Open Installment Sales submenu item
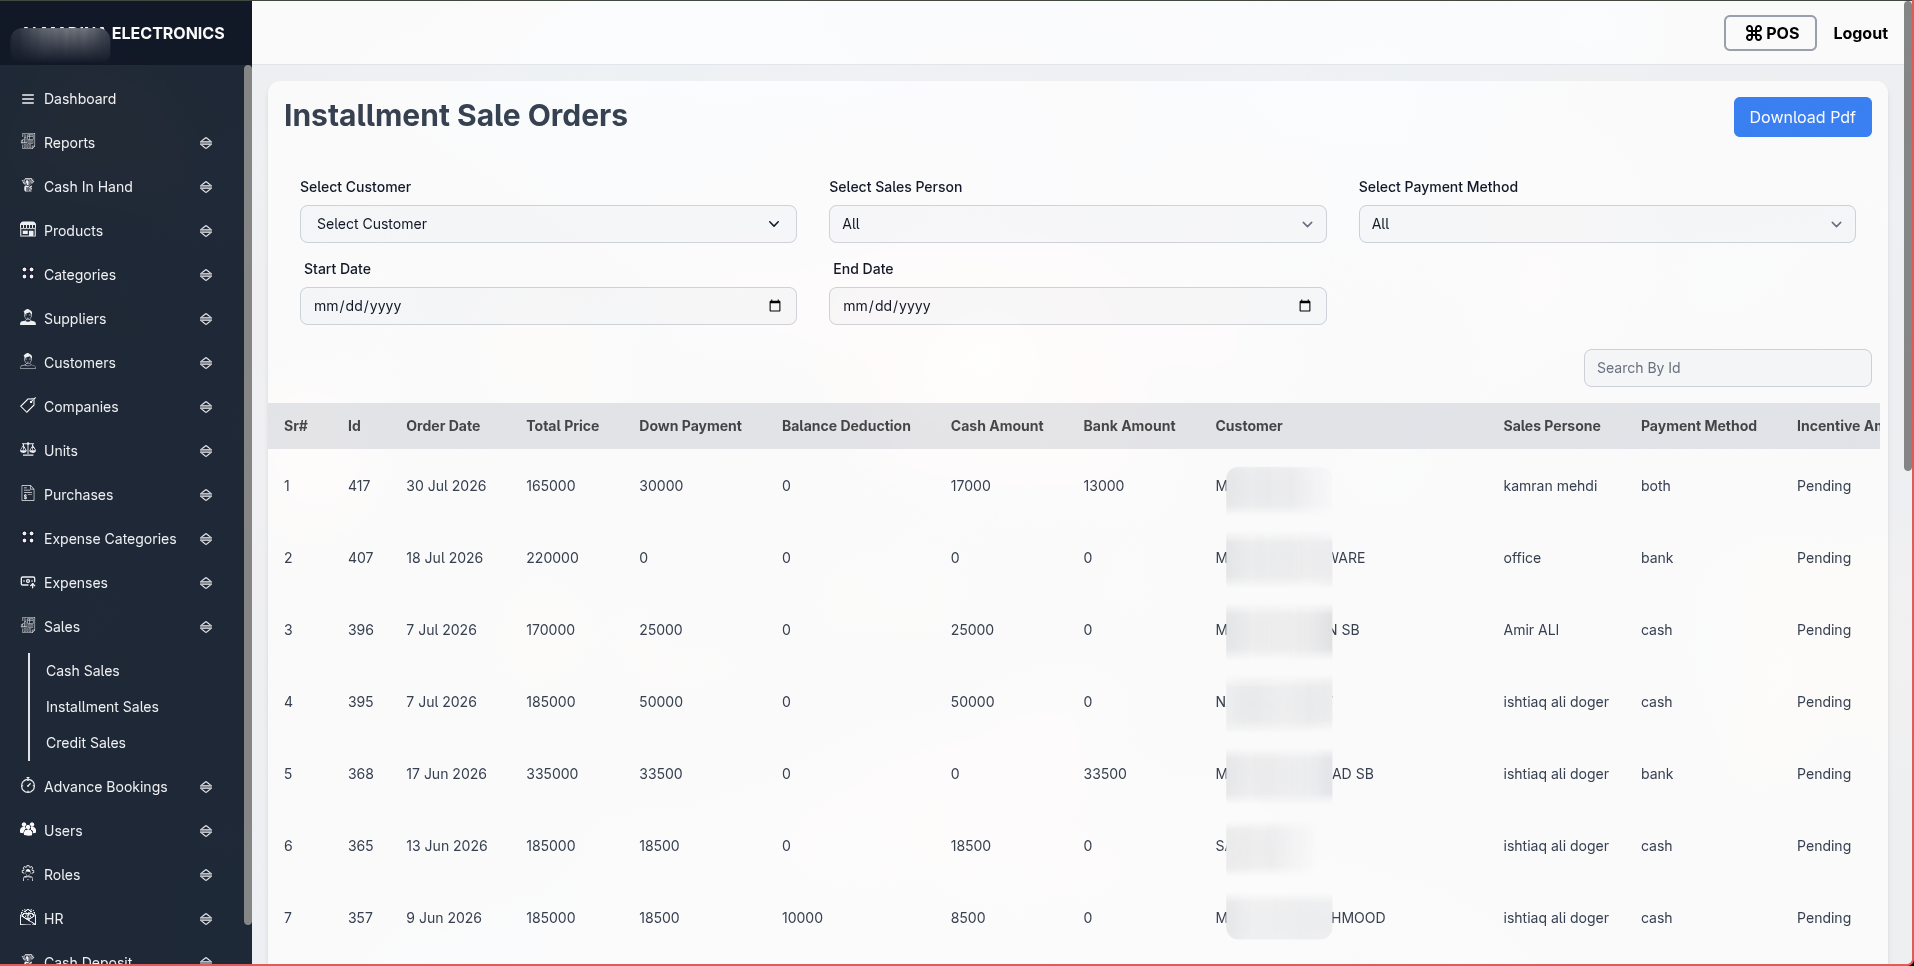The image size is (1914, 966). 102,707
